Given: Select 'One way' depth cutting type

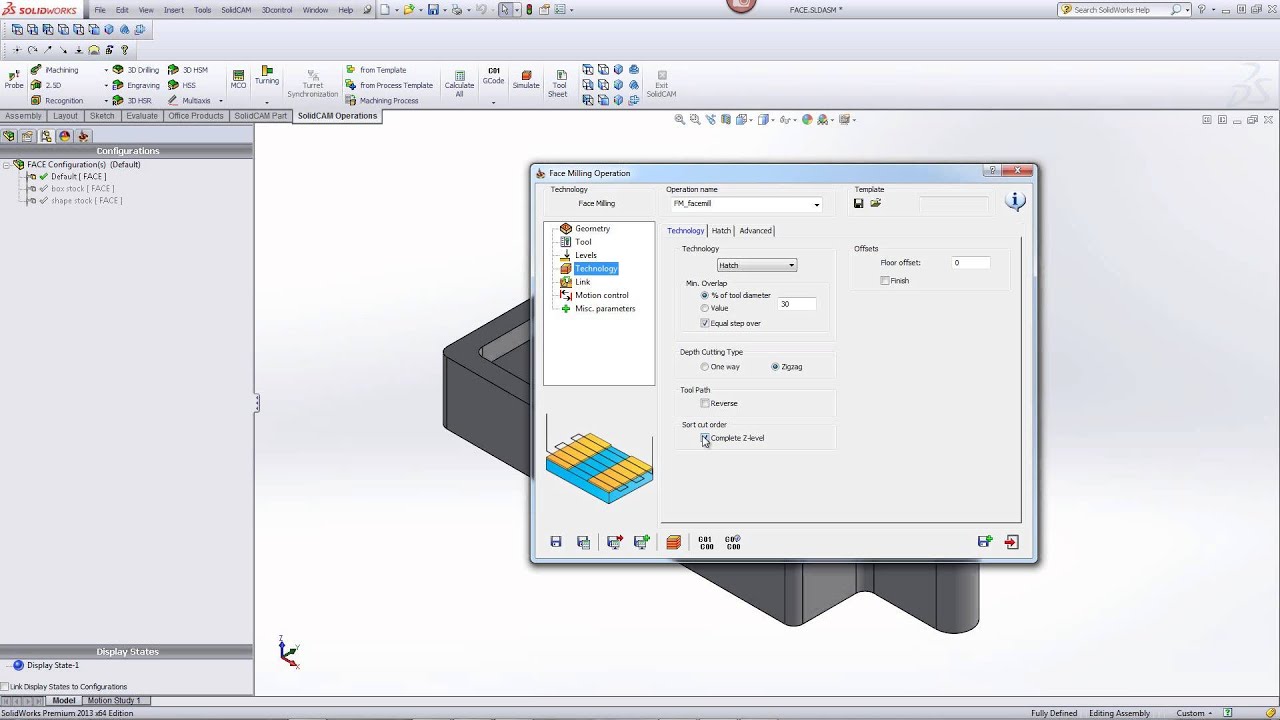Looking at the screenshot, I should pyautogui.click(x=705, y=367).
